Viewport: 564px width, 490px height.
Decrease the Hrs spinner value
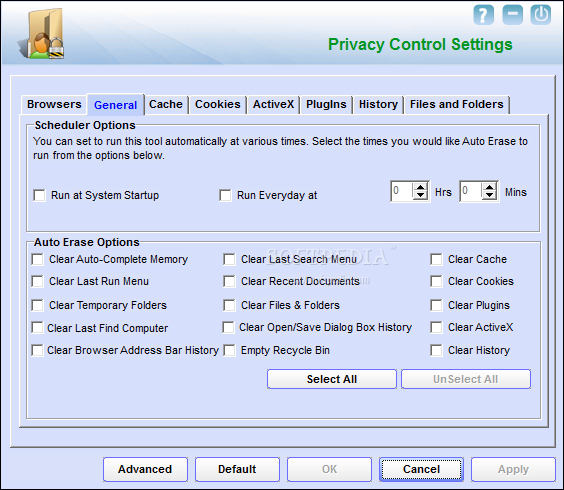pos(420,195)
